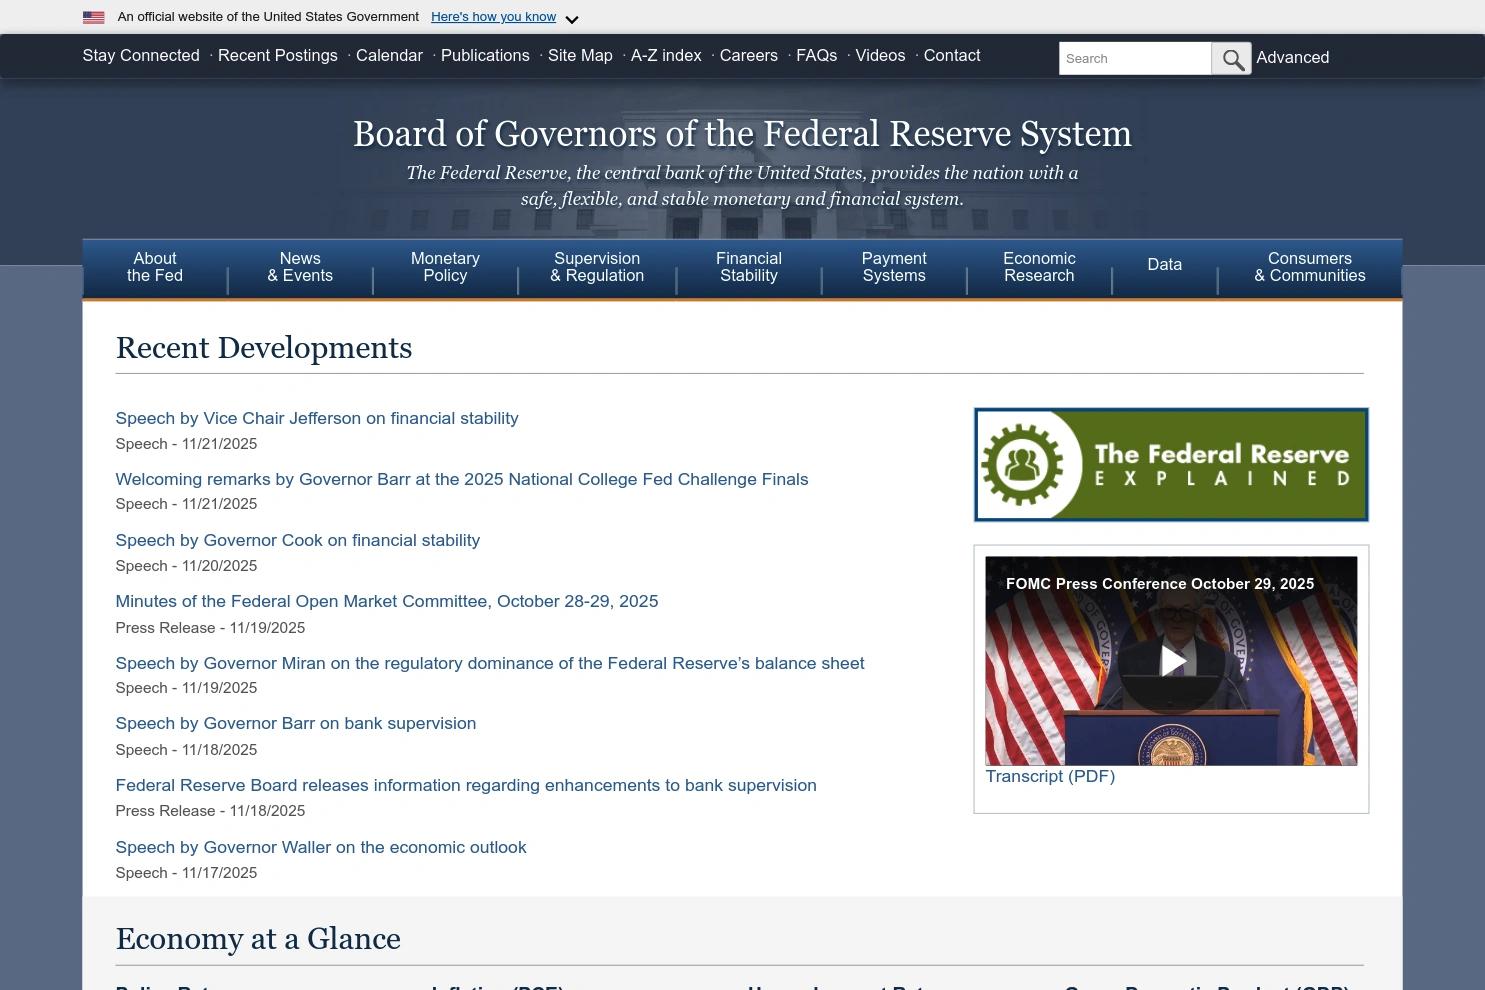Image resolution: width=1485 pixels, height=990 pixels.
Task: Click 'An official website of the United States Government'
Action: click(x=268, y=17)
